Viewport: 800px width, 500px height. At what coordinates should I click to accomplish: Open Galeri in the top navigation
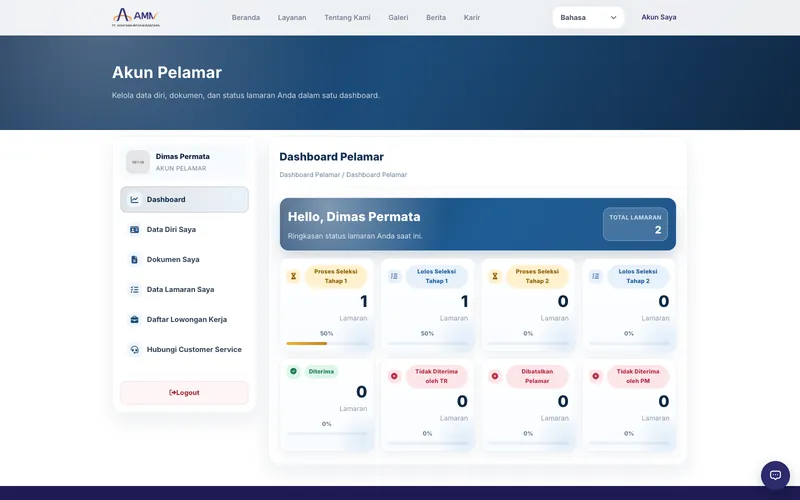(398, 17)
